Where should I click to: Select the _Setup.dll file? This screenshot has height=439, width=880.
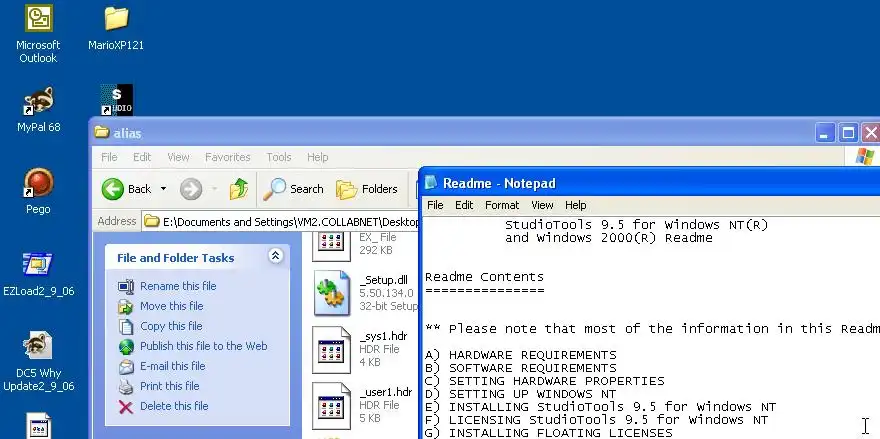coord(365,293)
